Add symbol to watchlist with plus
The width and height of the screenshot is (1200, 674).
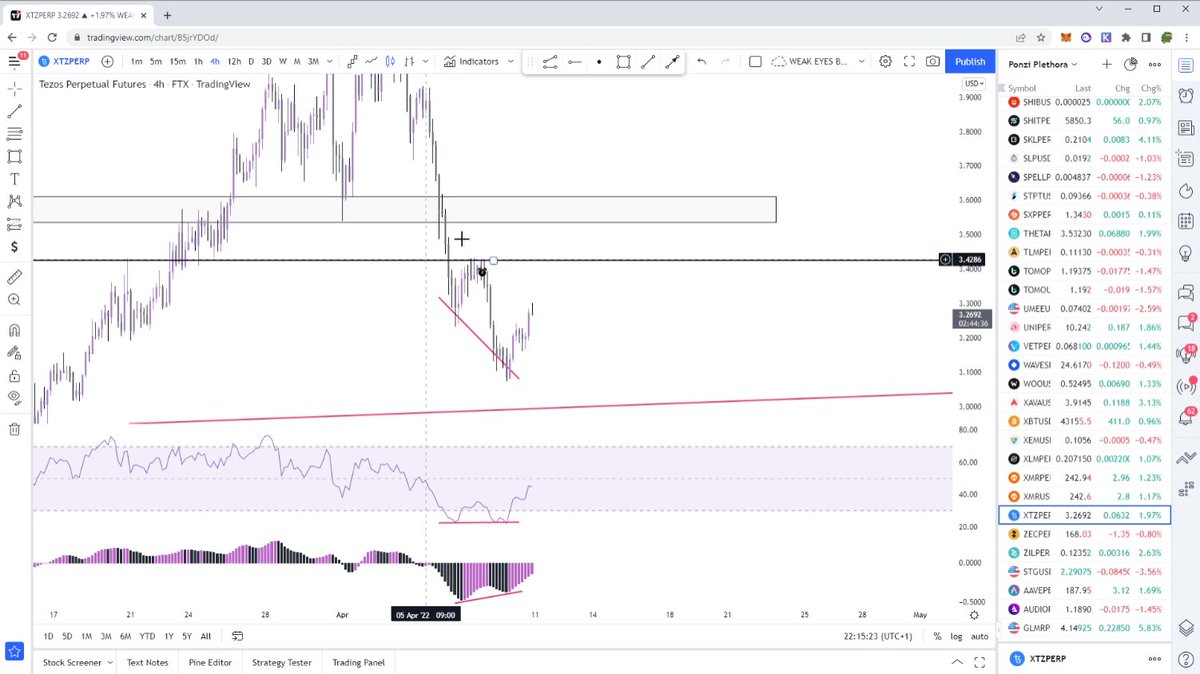click(1107, 64)
